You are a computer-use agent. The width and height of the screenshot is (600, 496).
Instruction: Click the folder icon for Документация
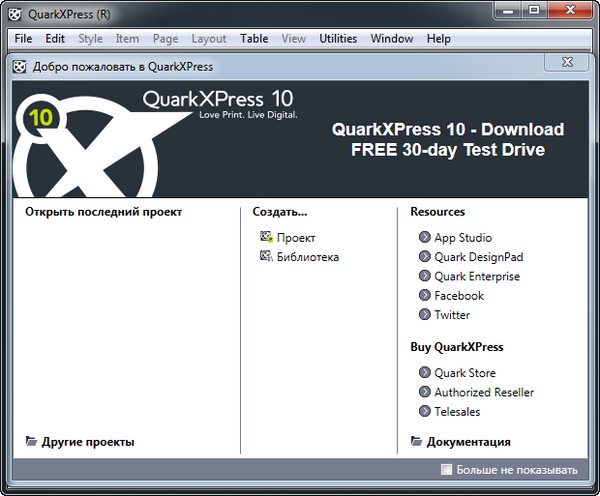(417, 441)
